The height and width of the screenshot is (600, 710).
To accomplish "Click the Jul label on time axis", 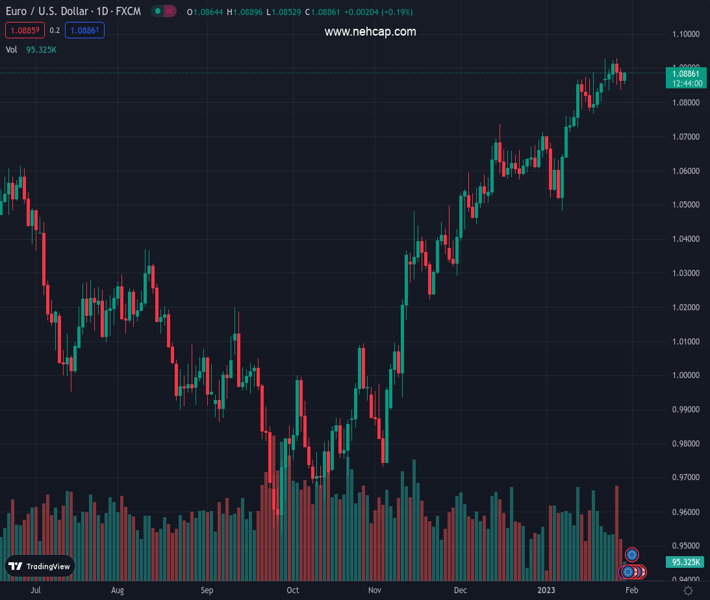I will 36,591.
